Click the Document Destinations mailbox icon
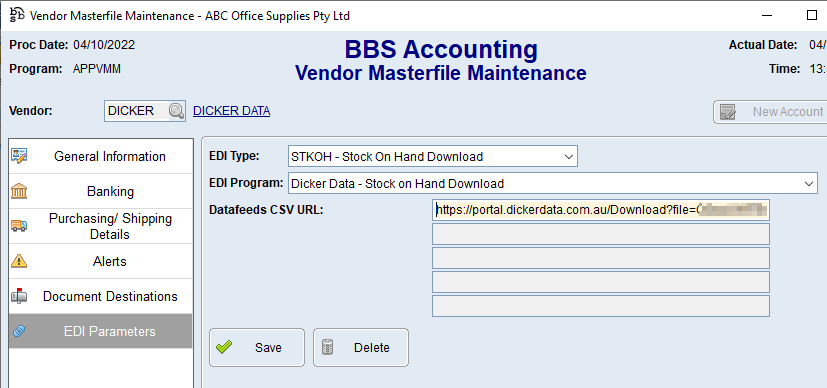The image size is (827, 388). [x=19, y=296]
